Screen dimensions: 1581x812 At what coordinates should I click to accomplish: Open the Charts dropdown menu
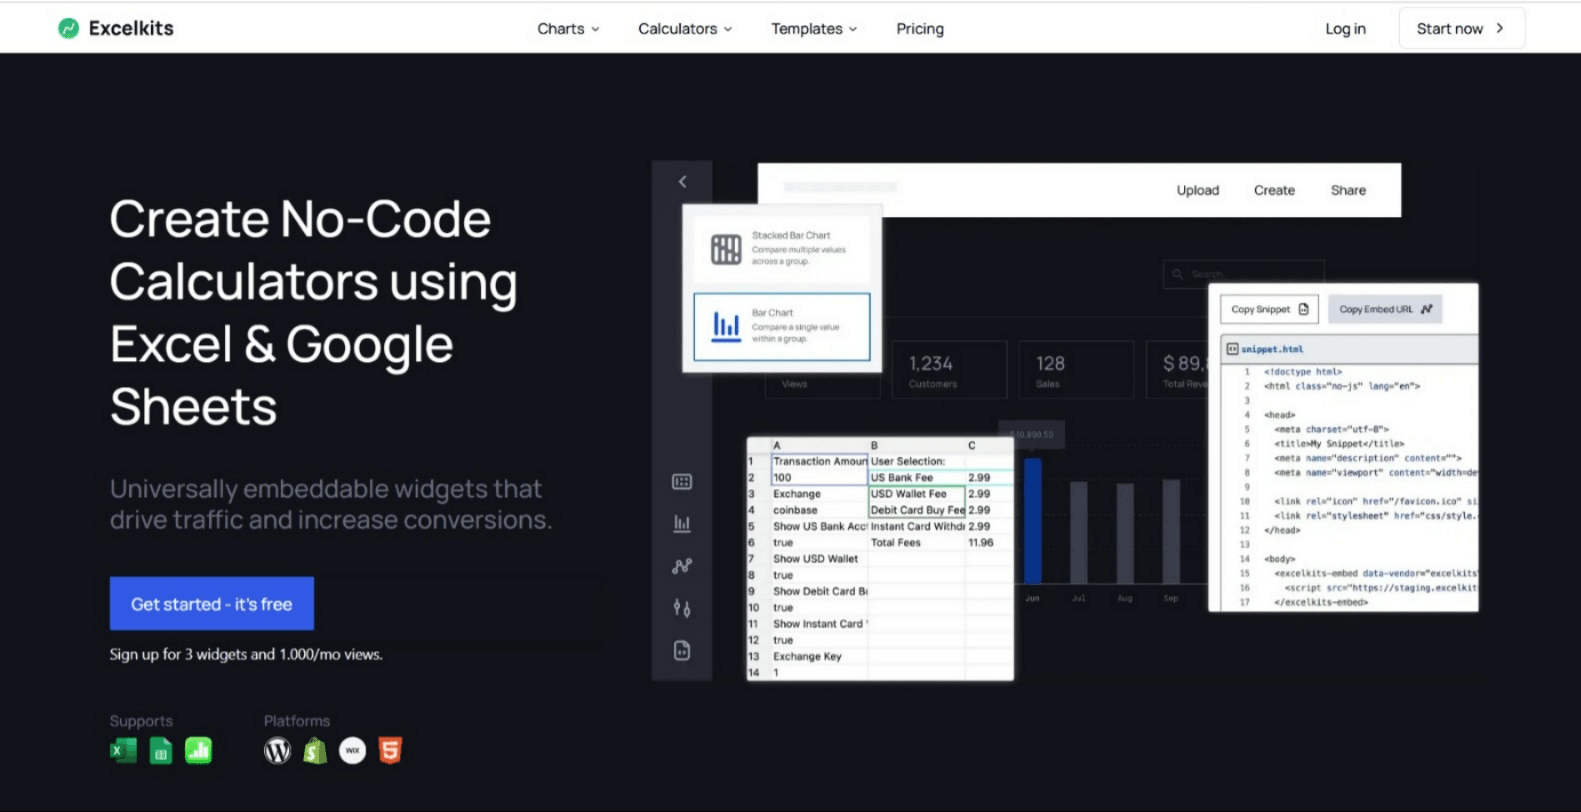click(x=568, y=29)
